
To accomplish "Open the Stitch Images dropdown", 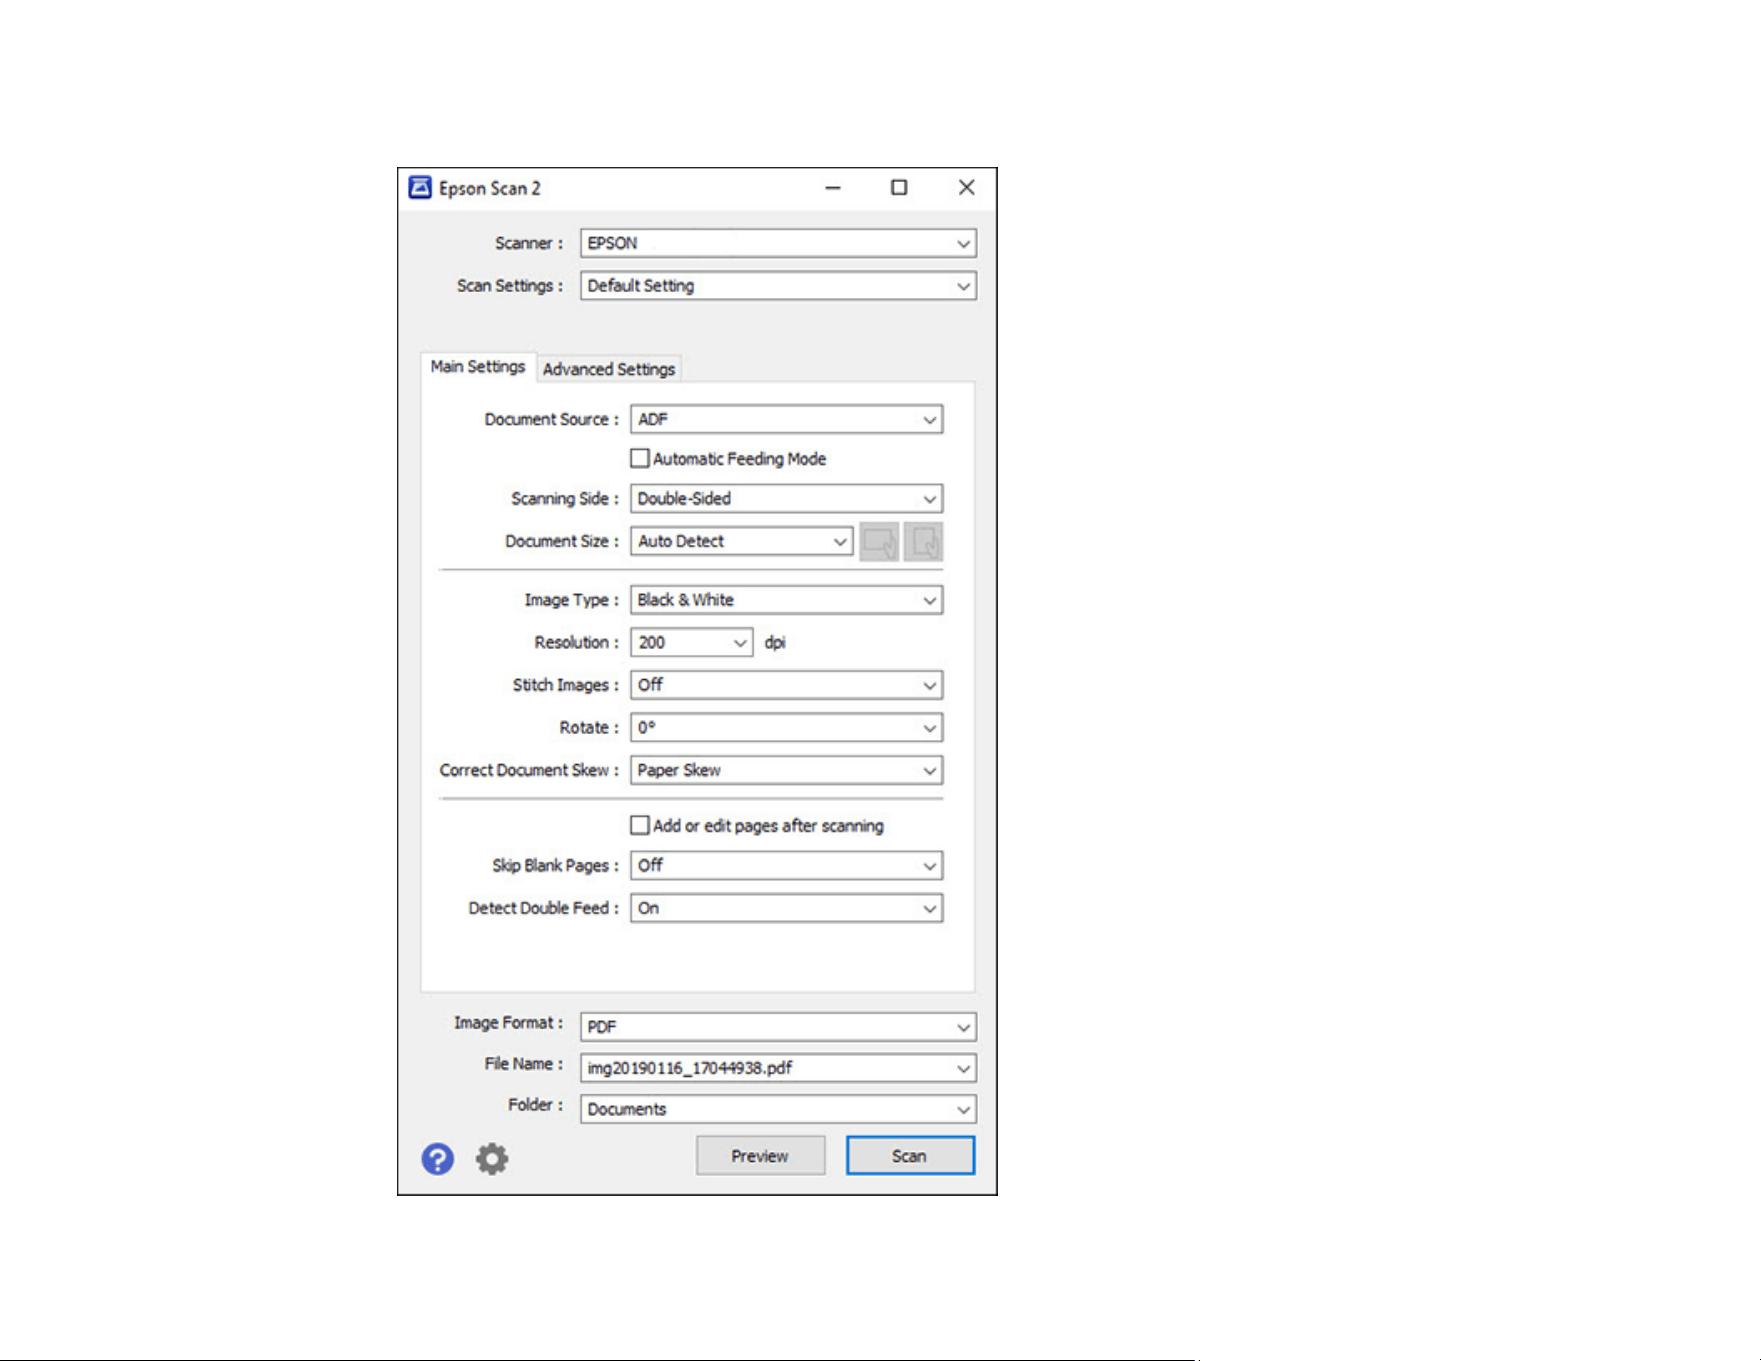I will [x=786, y=685].
